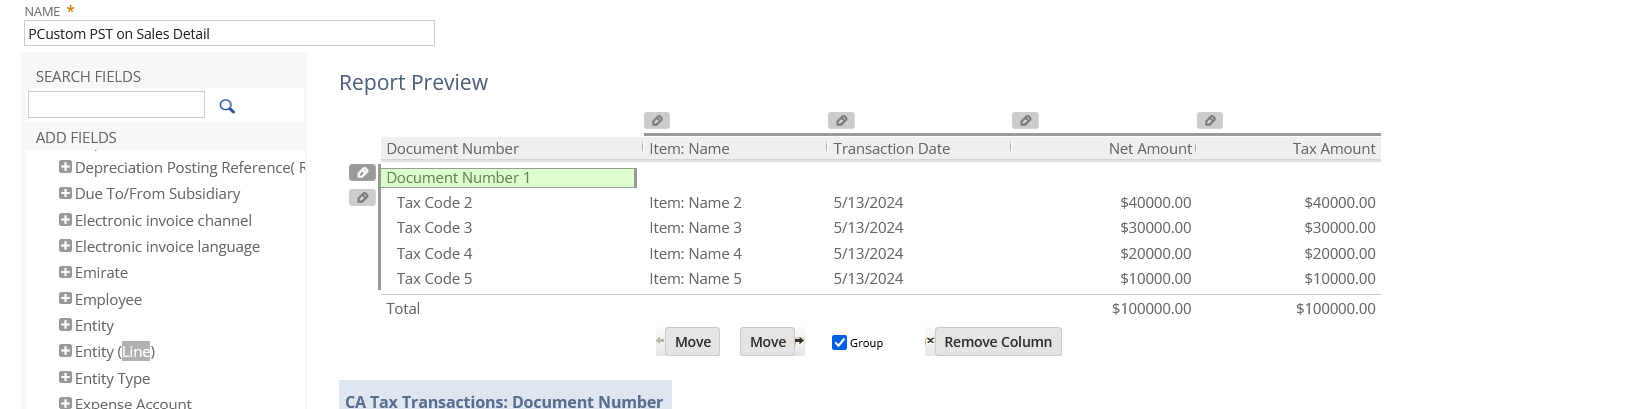Click edit icon above Tax Amount column
This screenshot has height=409, width=1644.
coord(1210,121)
